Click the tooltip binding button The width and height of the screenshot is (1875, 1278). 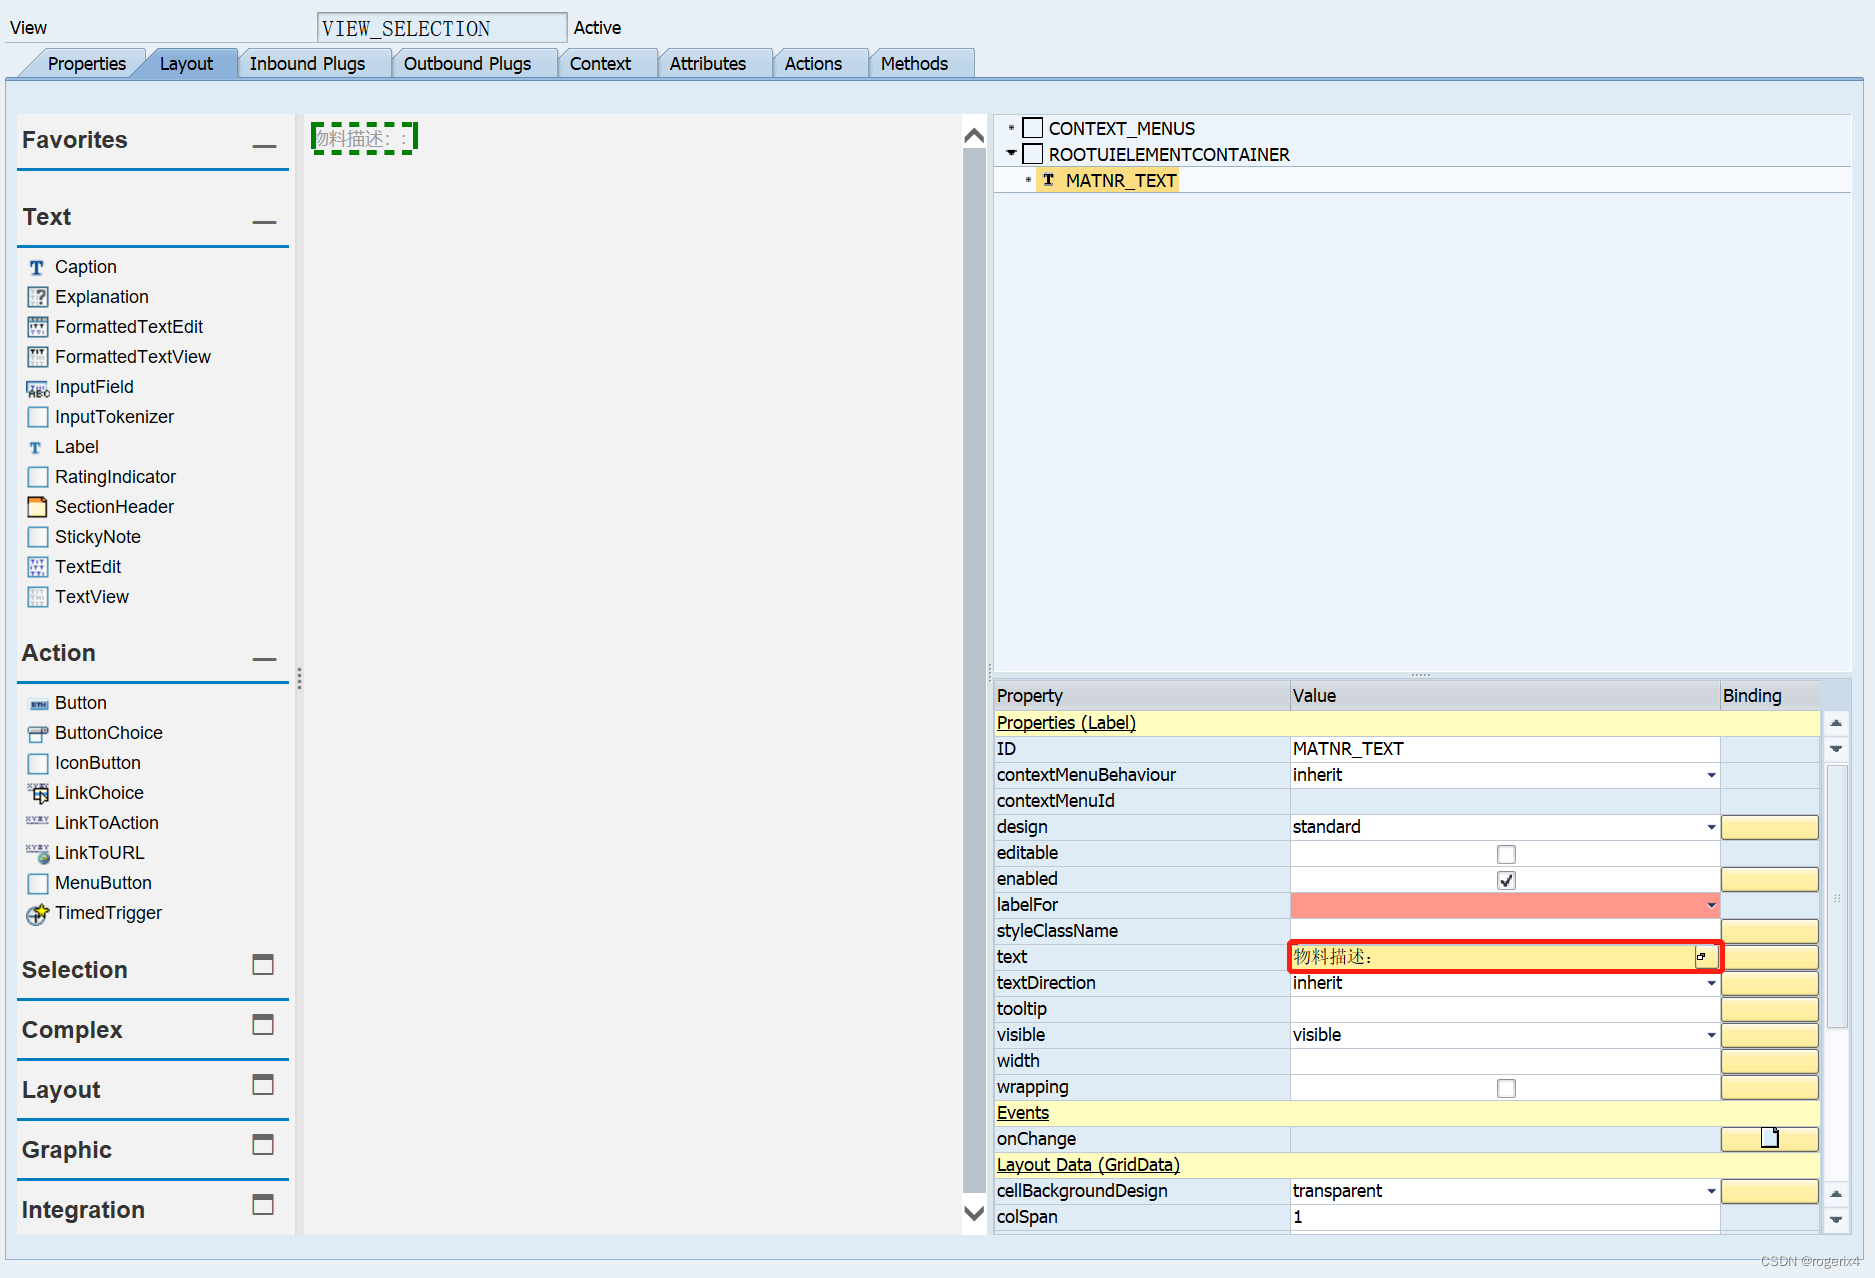click(1769, 1009)
